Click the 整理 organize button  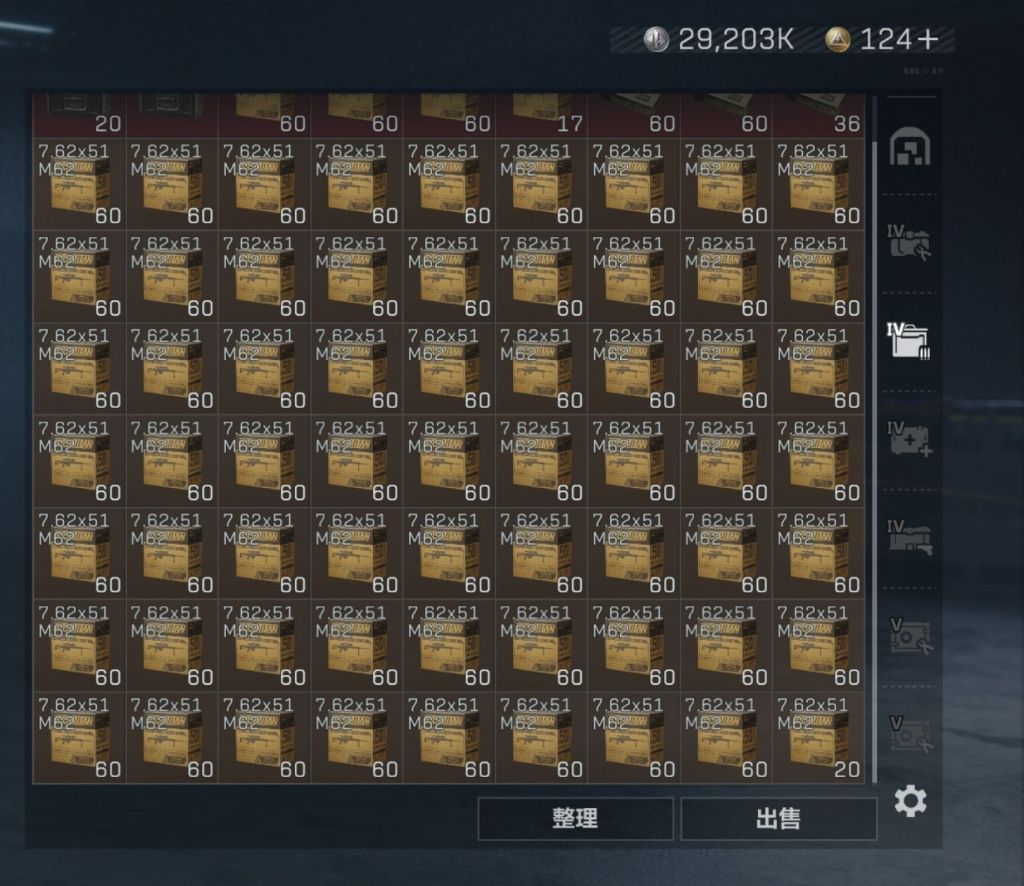click(x=575, y=818)
